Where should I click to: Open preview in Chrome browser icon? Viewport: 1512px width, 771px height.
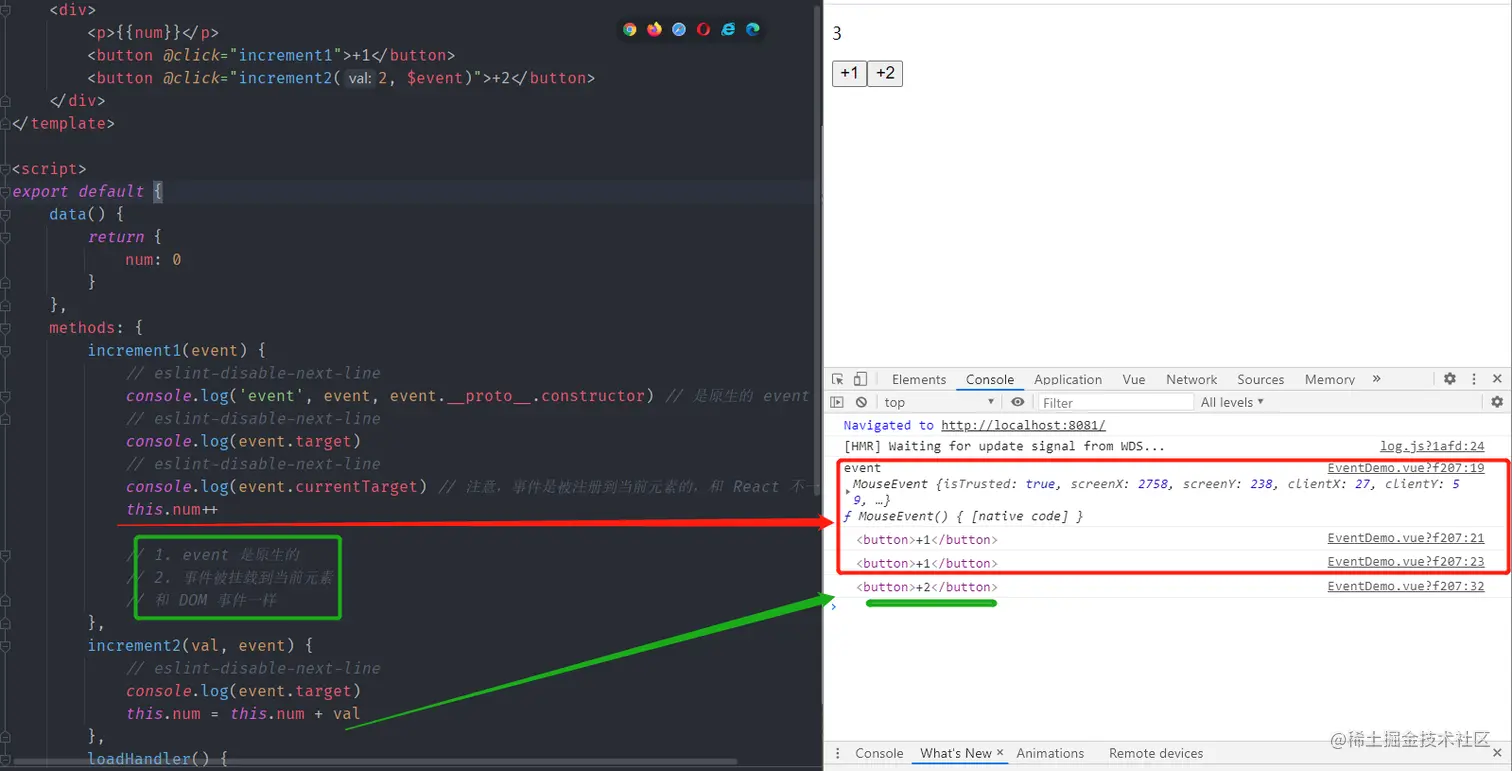[630, 29]
